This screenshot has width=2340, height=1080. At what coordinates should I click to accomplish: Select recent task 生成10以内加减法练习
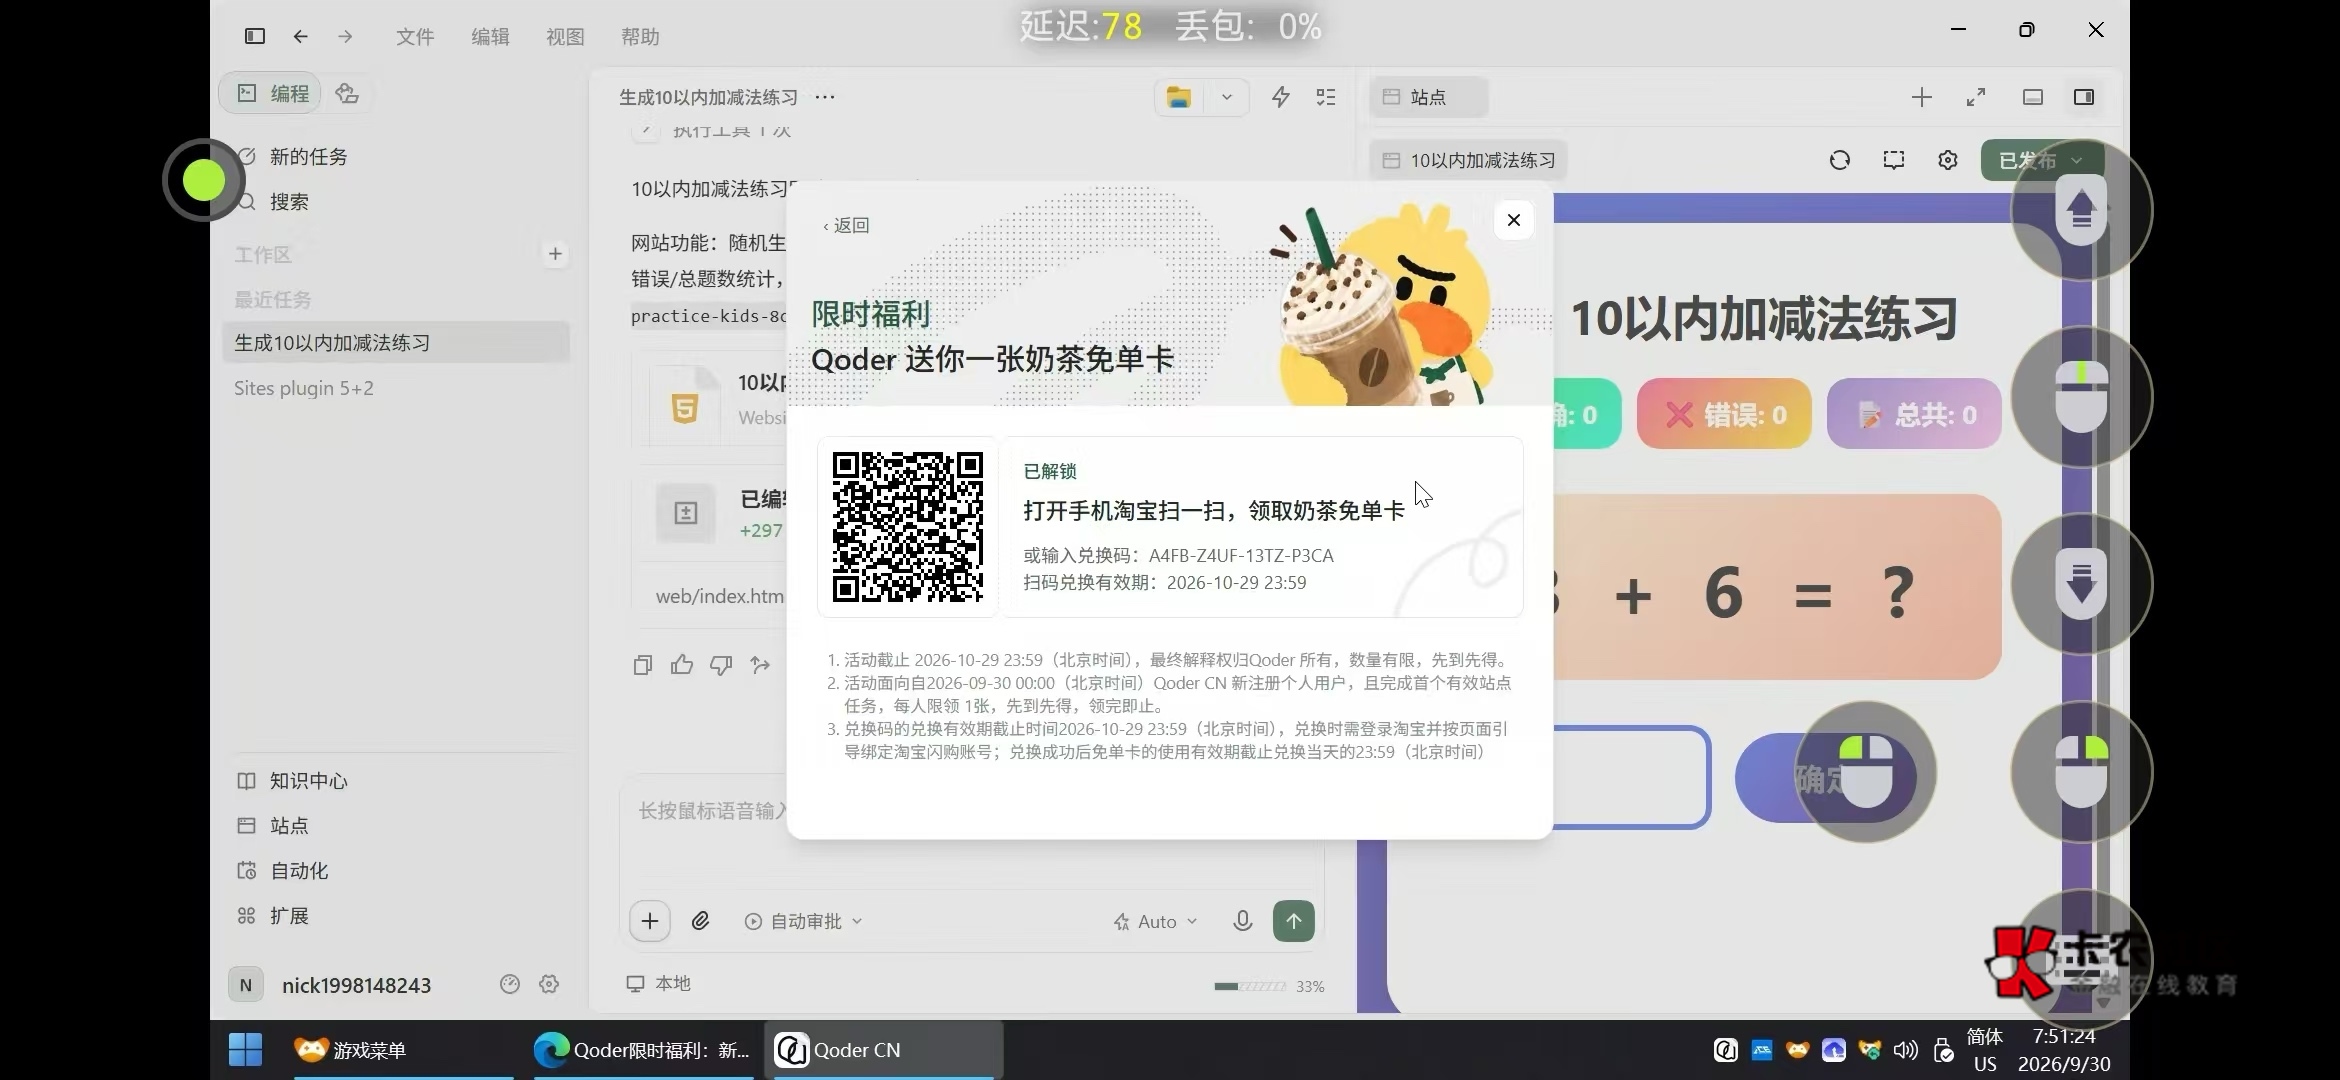(x=396, y=342)
